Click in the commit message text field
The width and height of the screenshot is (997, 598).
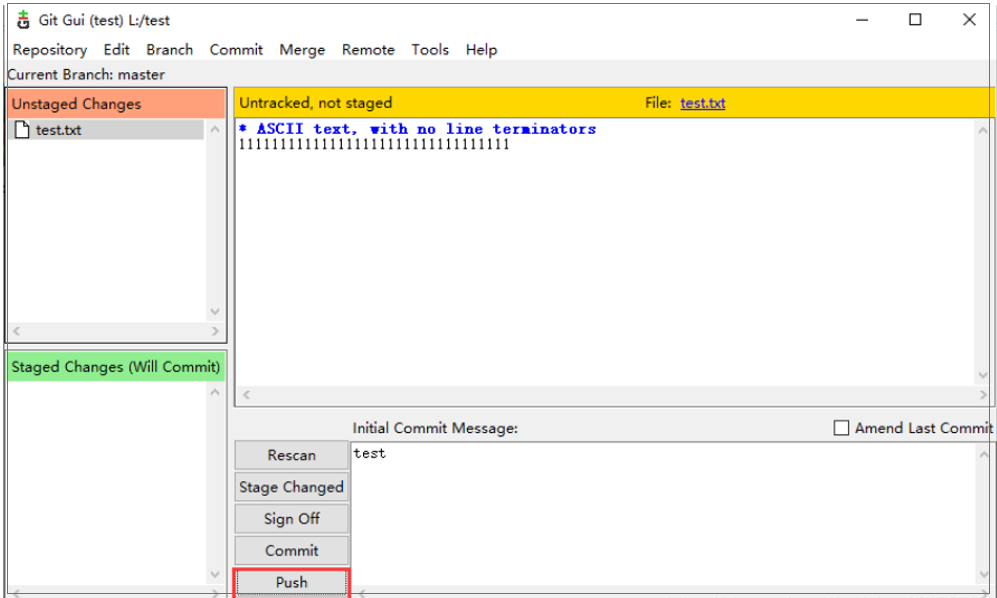click(663, 514)
